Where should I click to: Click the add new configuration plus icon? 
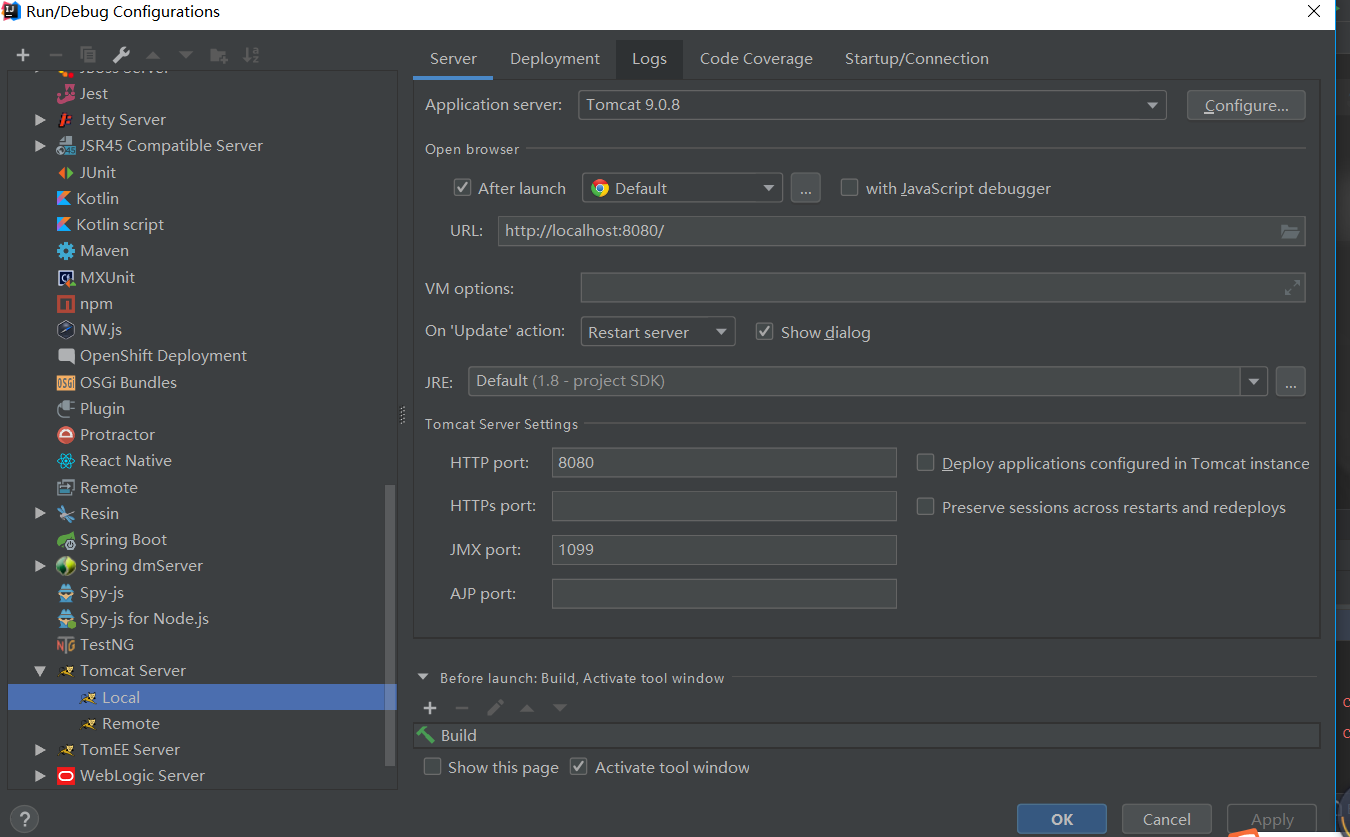click(x=23, y=55)
